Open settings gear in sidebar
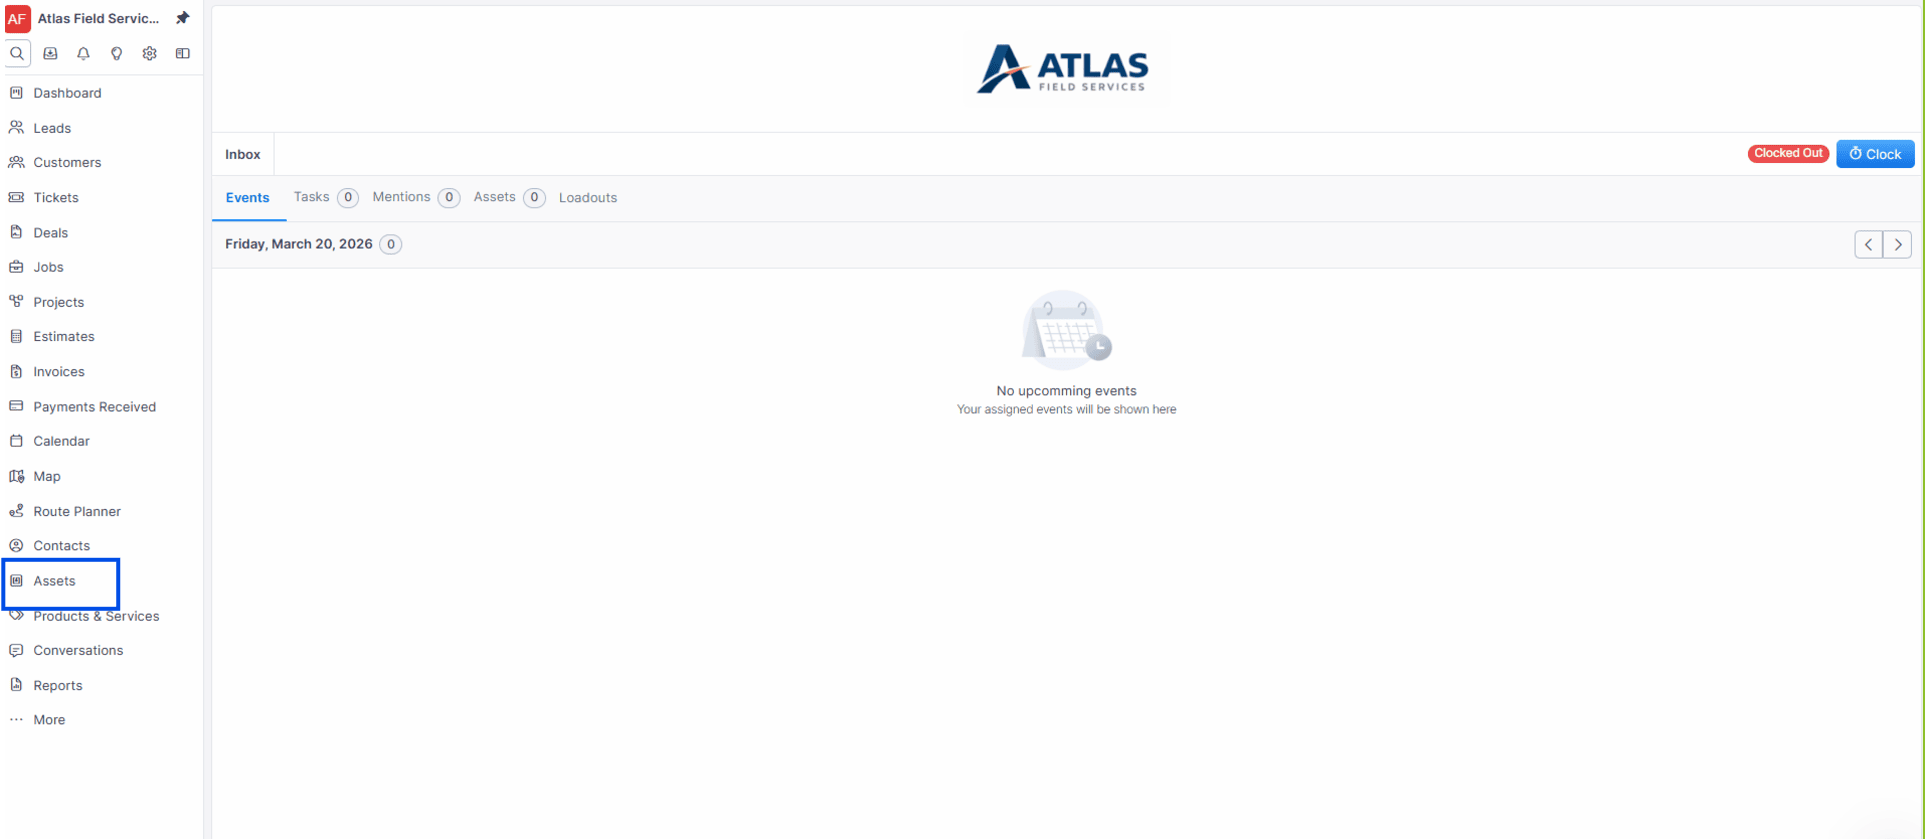The height and width of the screenshot is (839, 1925). click(149, 53)
